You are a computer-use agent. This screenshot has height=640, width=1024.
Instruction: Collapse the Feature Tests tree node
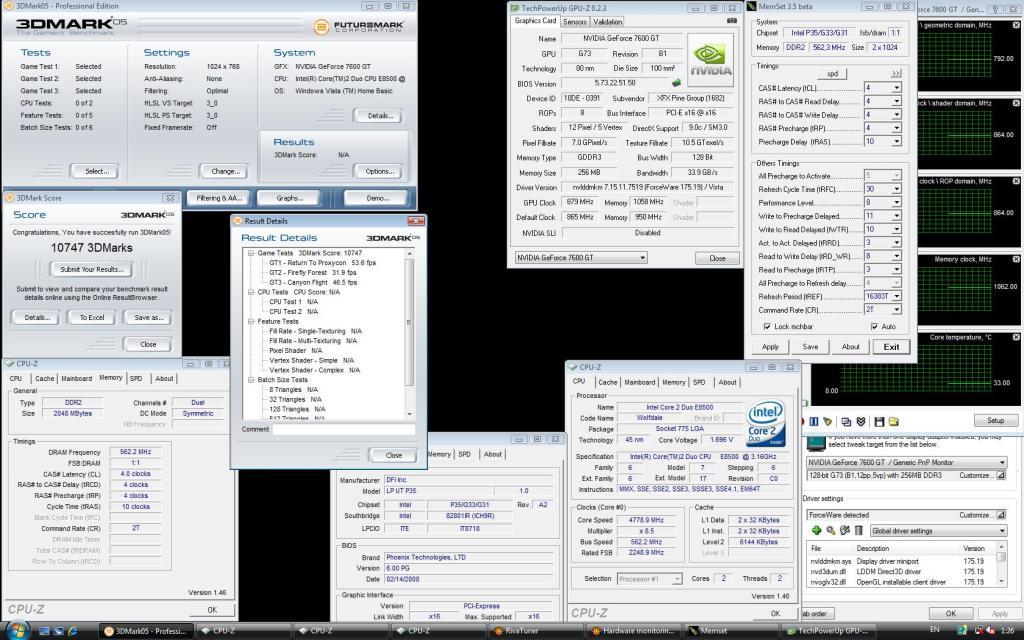[251, 321]
